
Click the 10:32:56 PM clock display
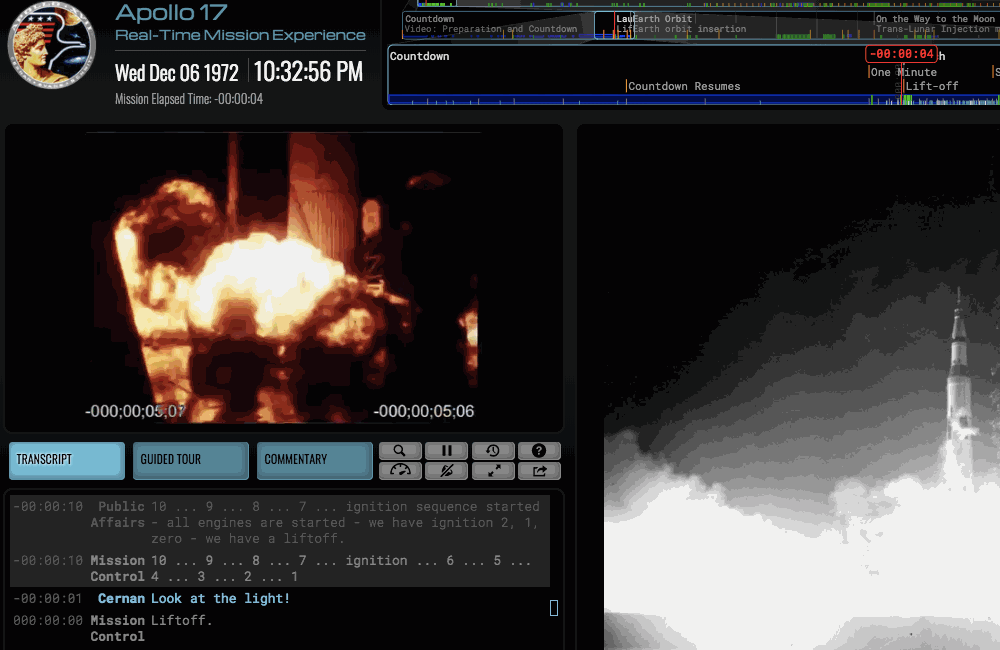(x=308, y=71)
